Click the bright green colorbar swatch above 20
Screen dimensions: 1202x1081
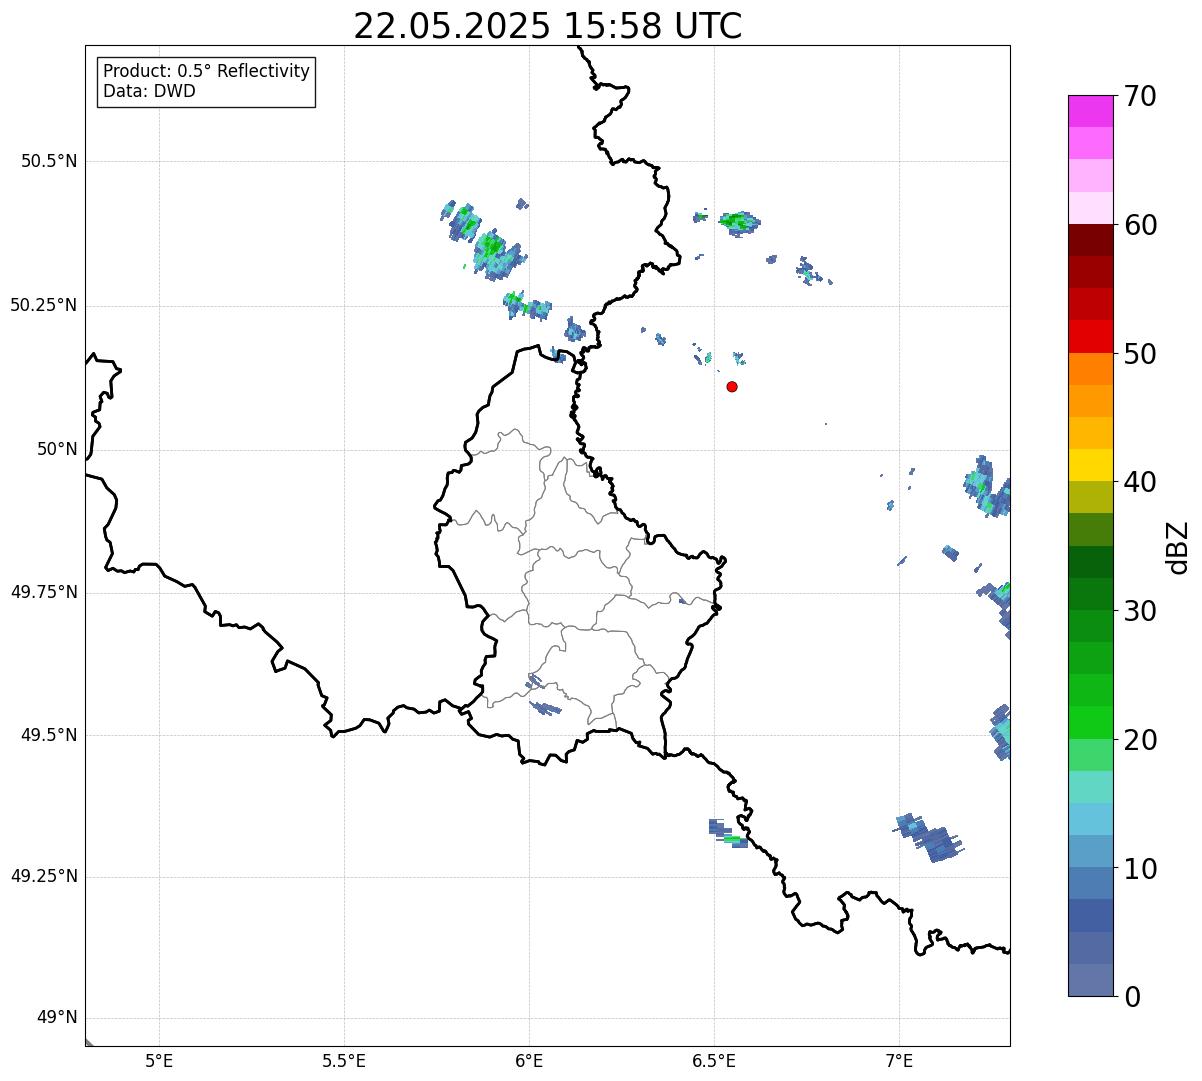point(1090,722)
